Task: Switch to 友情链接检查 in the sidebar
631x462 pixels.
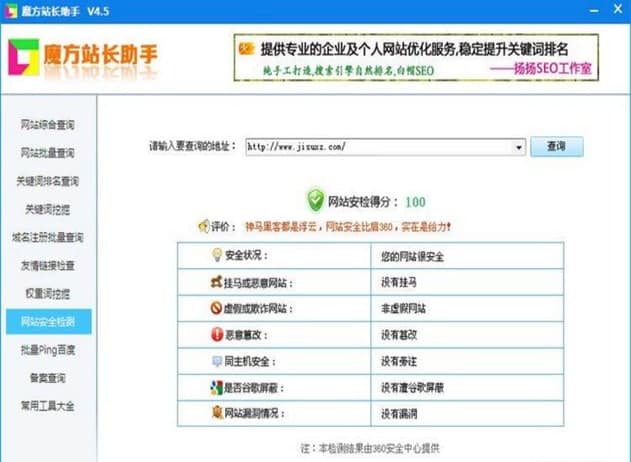Action: point(47,266)
